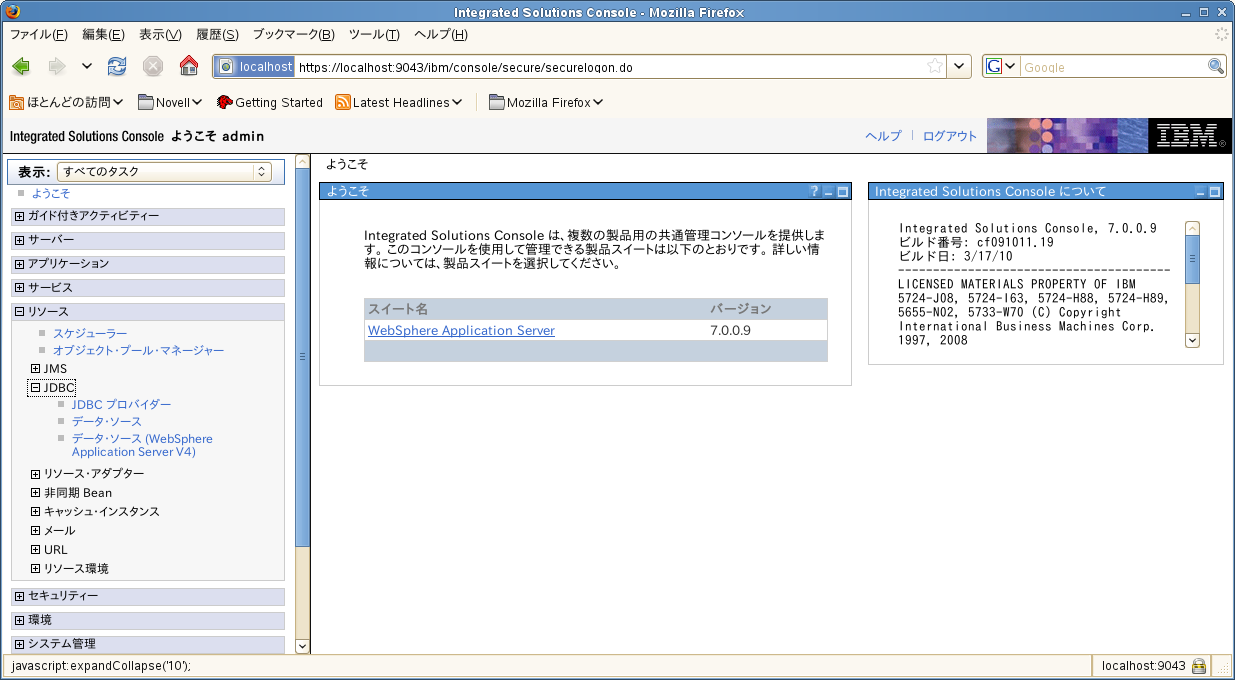Click the up arrow of navigation scrollbar

(303, 161)
